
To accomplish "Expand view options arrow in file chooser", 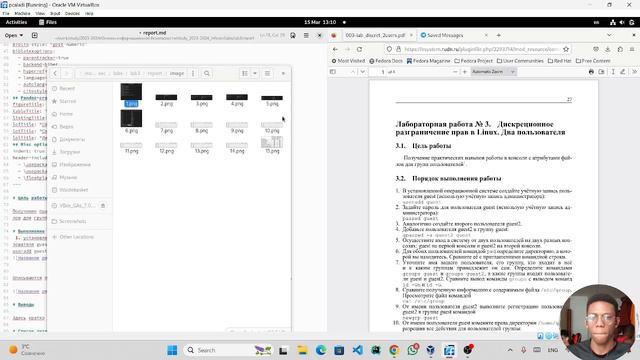I will pyautogui.click(x=255, y=73).
